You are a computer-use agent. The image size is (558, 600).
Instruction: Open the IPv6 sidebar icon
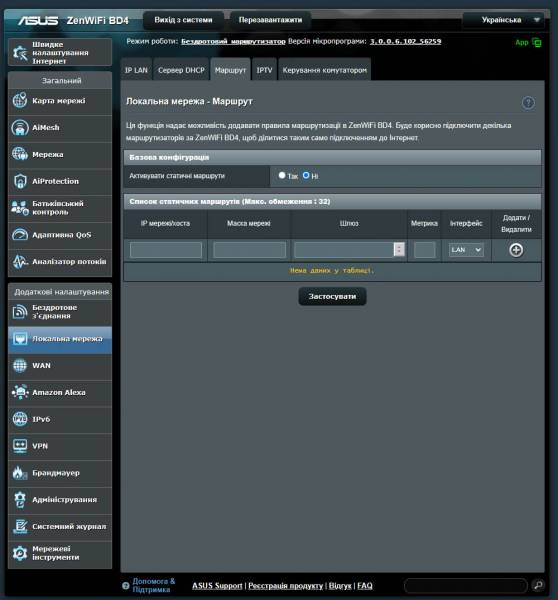point(20,419)
